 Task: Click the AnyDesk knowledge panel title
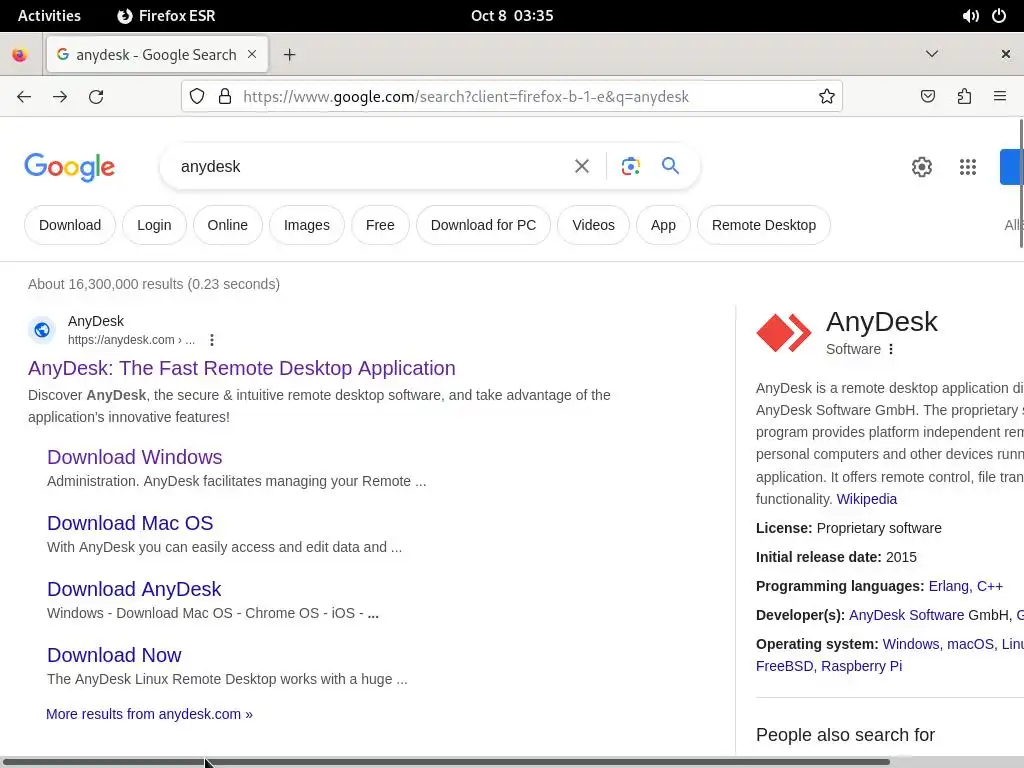pyautogui.click(x=882, y=322)
